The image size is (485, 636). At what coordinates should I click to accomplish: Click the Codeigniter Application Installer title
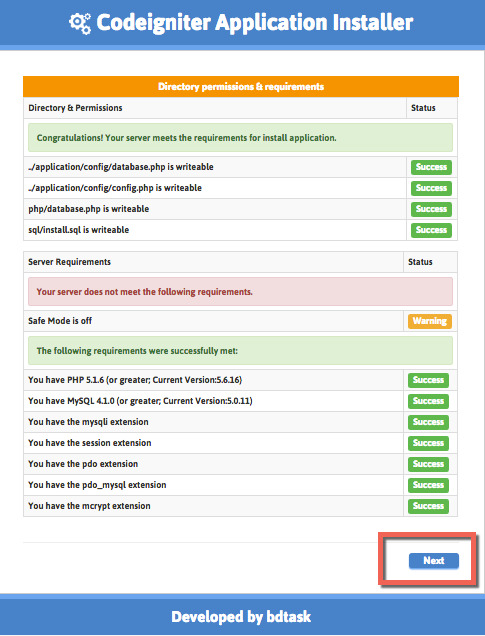(254, 22)
